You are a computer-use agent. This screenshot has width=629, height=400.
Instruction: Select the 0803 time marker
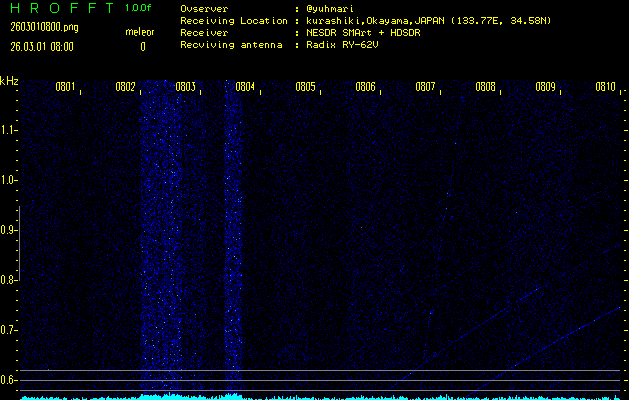[x=185, y=87]
